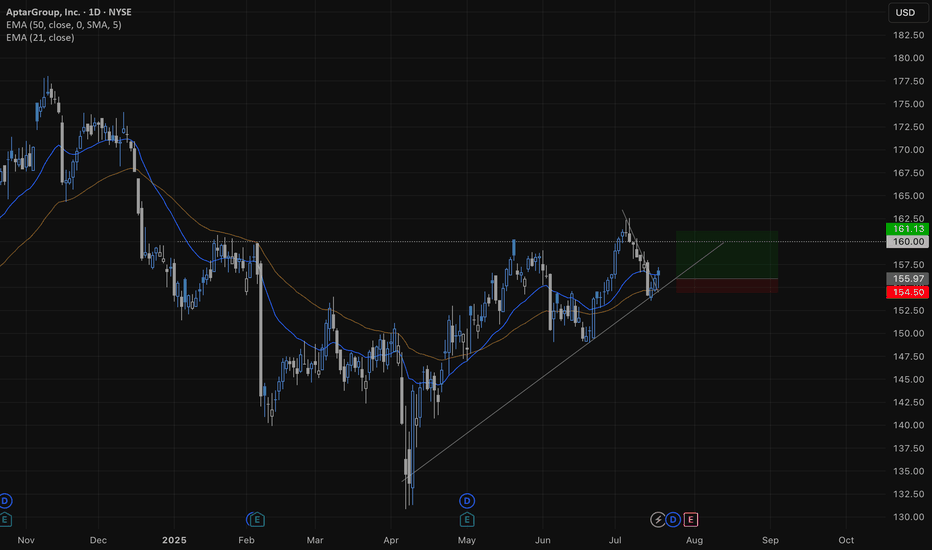Open the upcoming dividend icon near Aug

(x=673, y=520)
